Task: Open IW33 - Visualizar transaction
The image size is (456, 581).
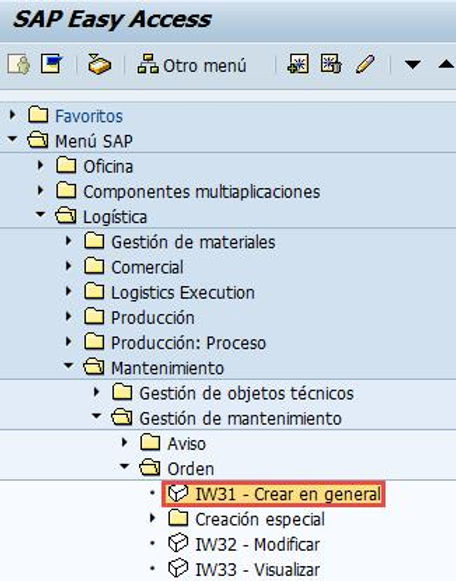Action: [x=257, y=570]
